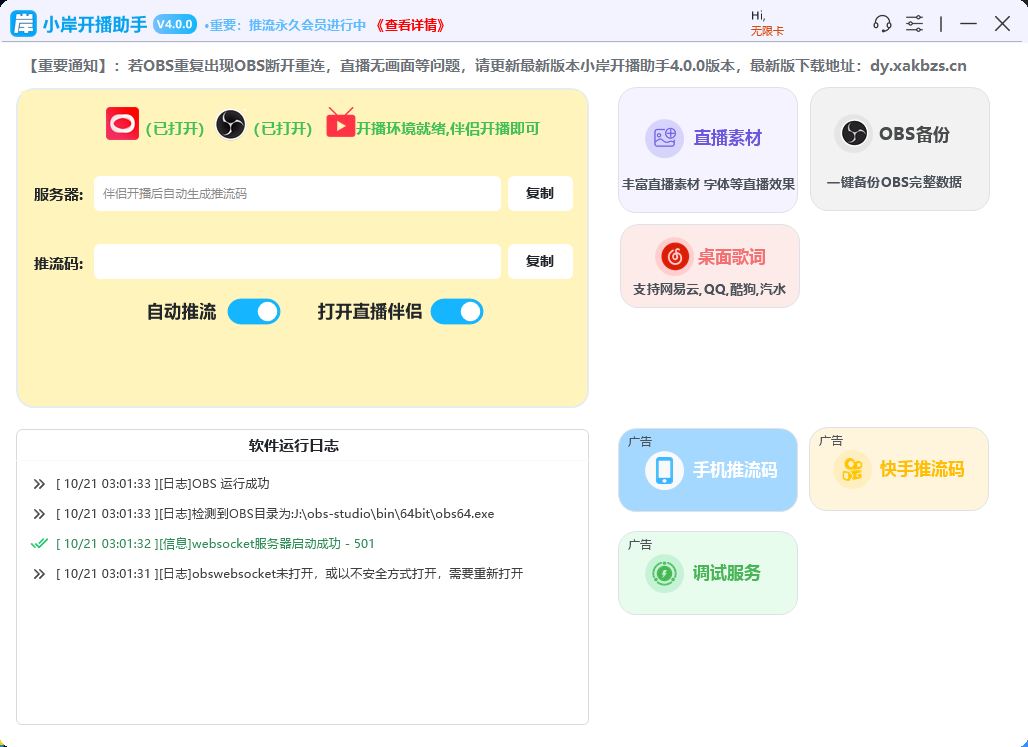Open the settings sliders icon
Viewport: 1028px width, 747px height.
coord(914,24)
